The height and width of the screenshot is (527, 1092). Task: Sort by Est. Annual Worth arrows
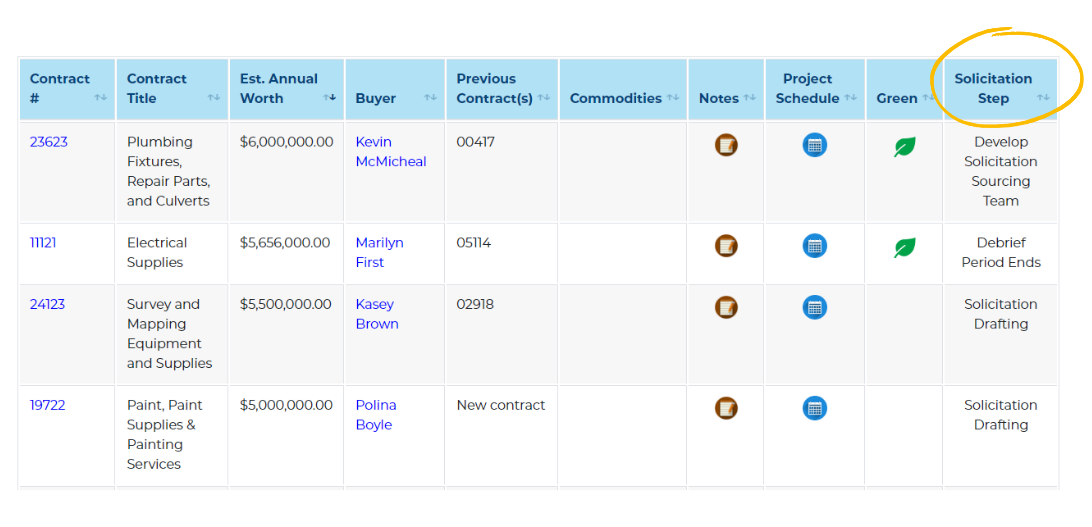(329, 98)
